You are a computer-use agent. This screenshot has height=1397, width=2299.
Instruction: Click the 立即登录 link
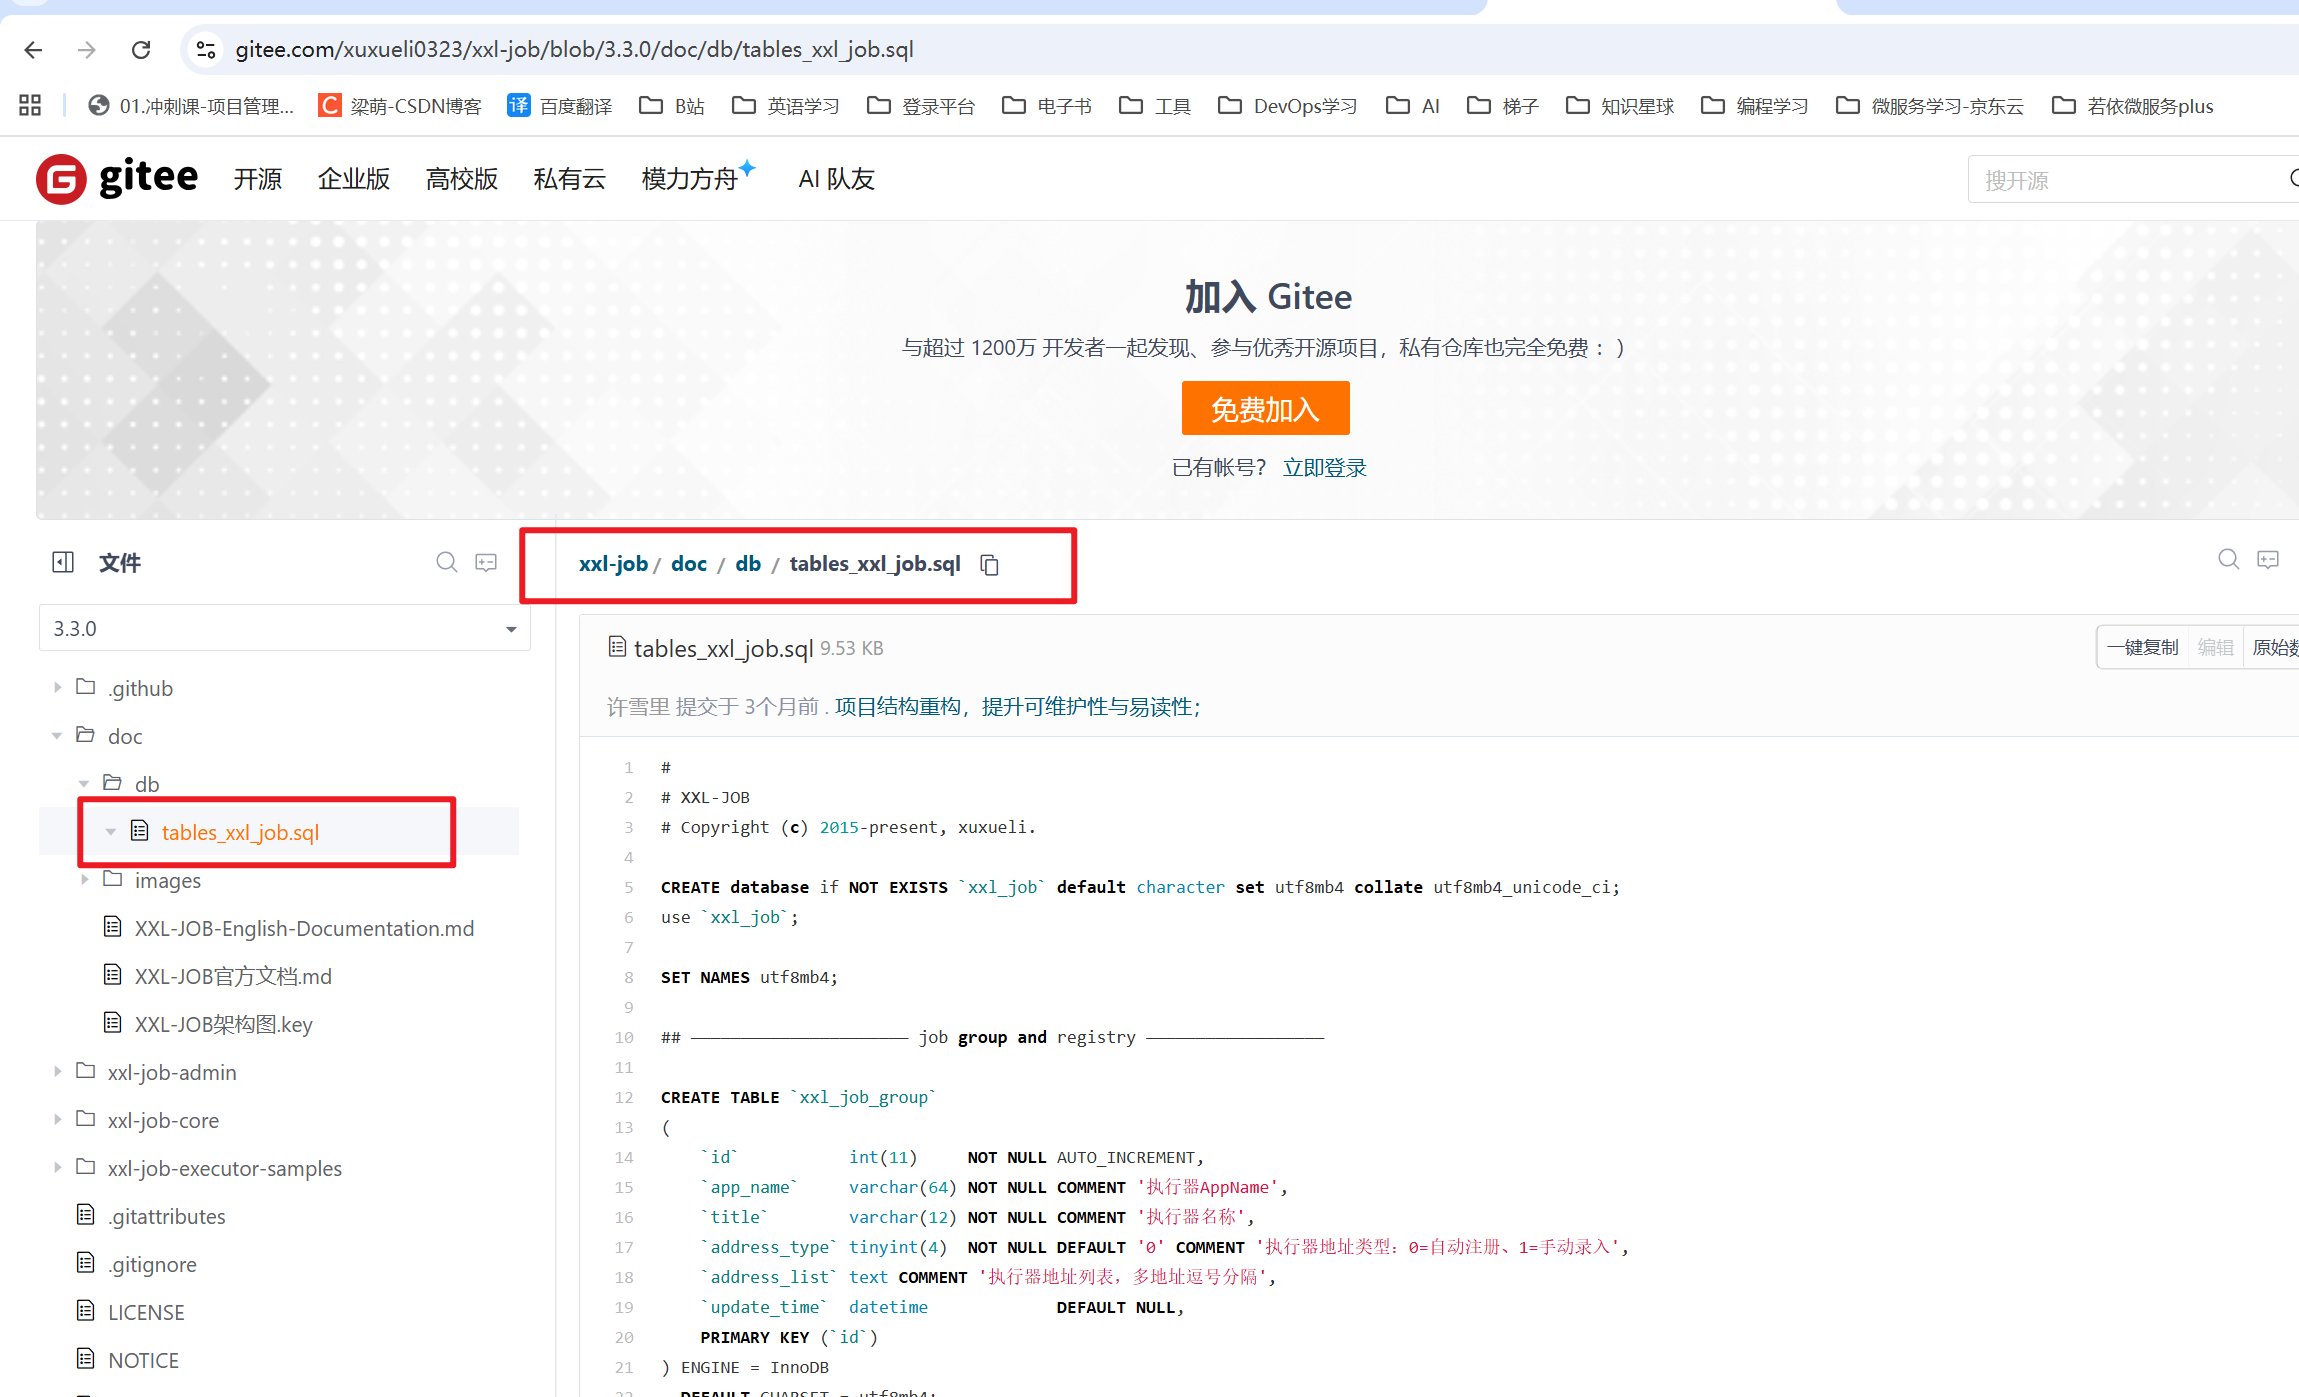[x=1324, y=468]
